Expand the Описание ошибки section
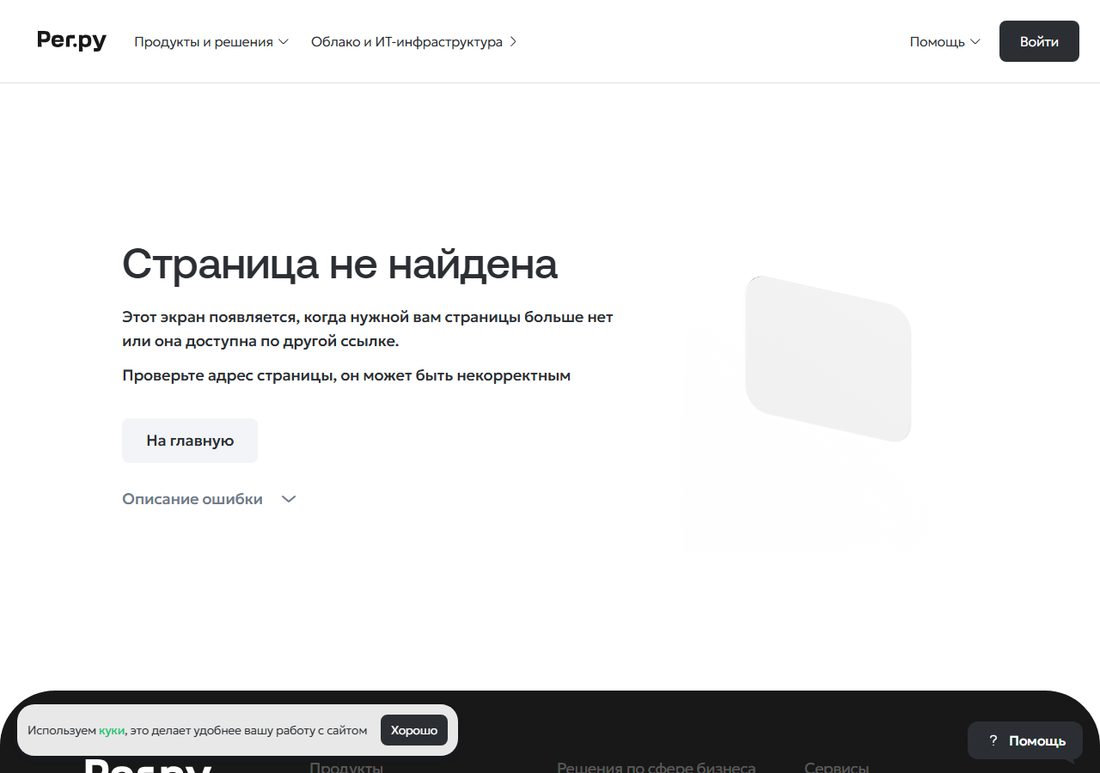This screenshot has height=773, width=1100. click(209, 499)
